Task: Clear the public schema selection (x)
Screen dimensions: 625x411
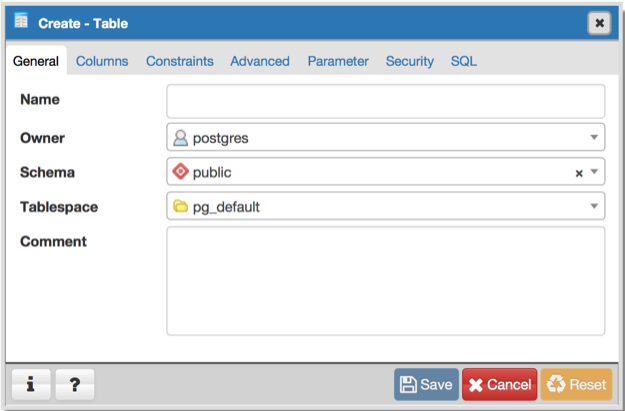Action: pos(578,173)
